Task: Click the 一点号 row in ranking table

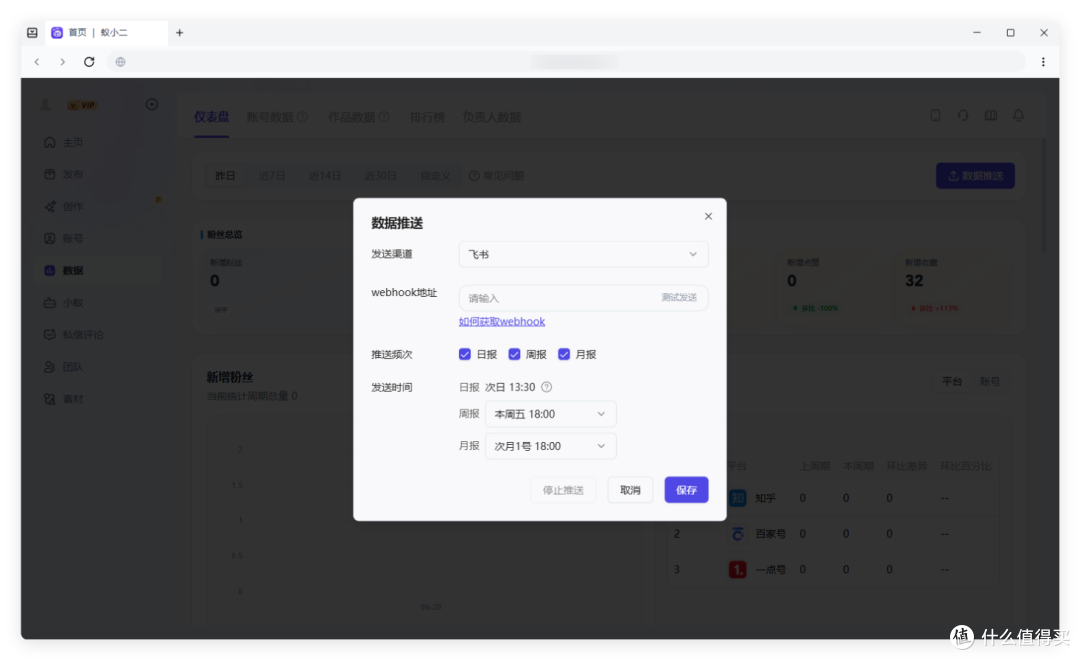Action: (832, 570)
